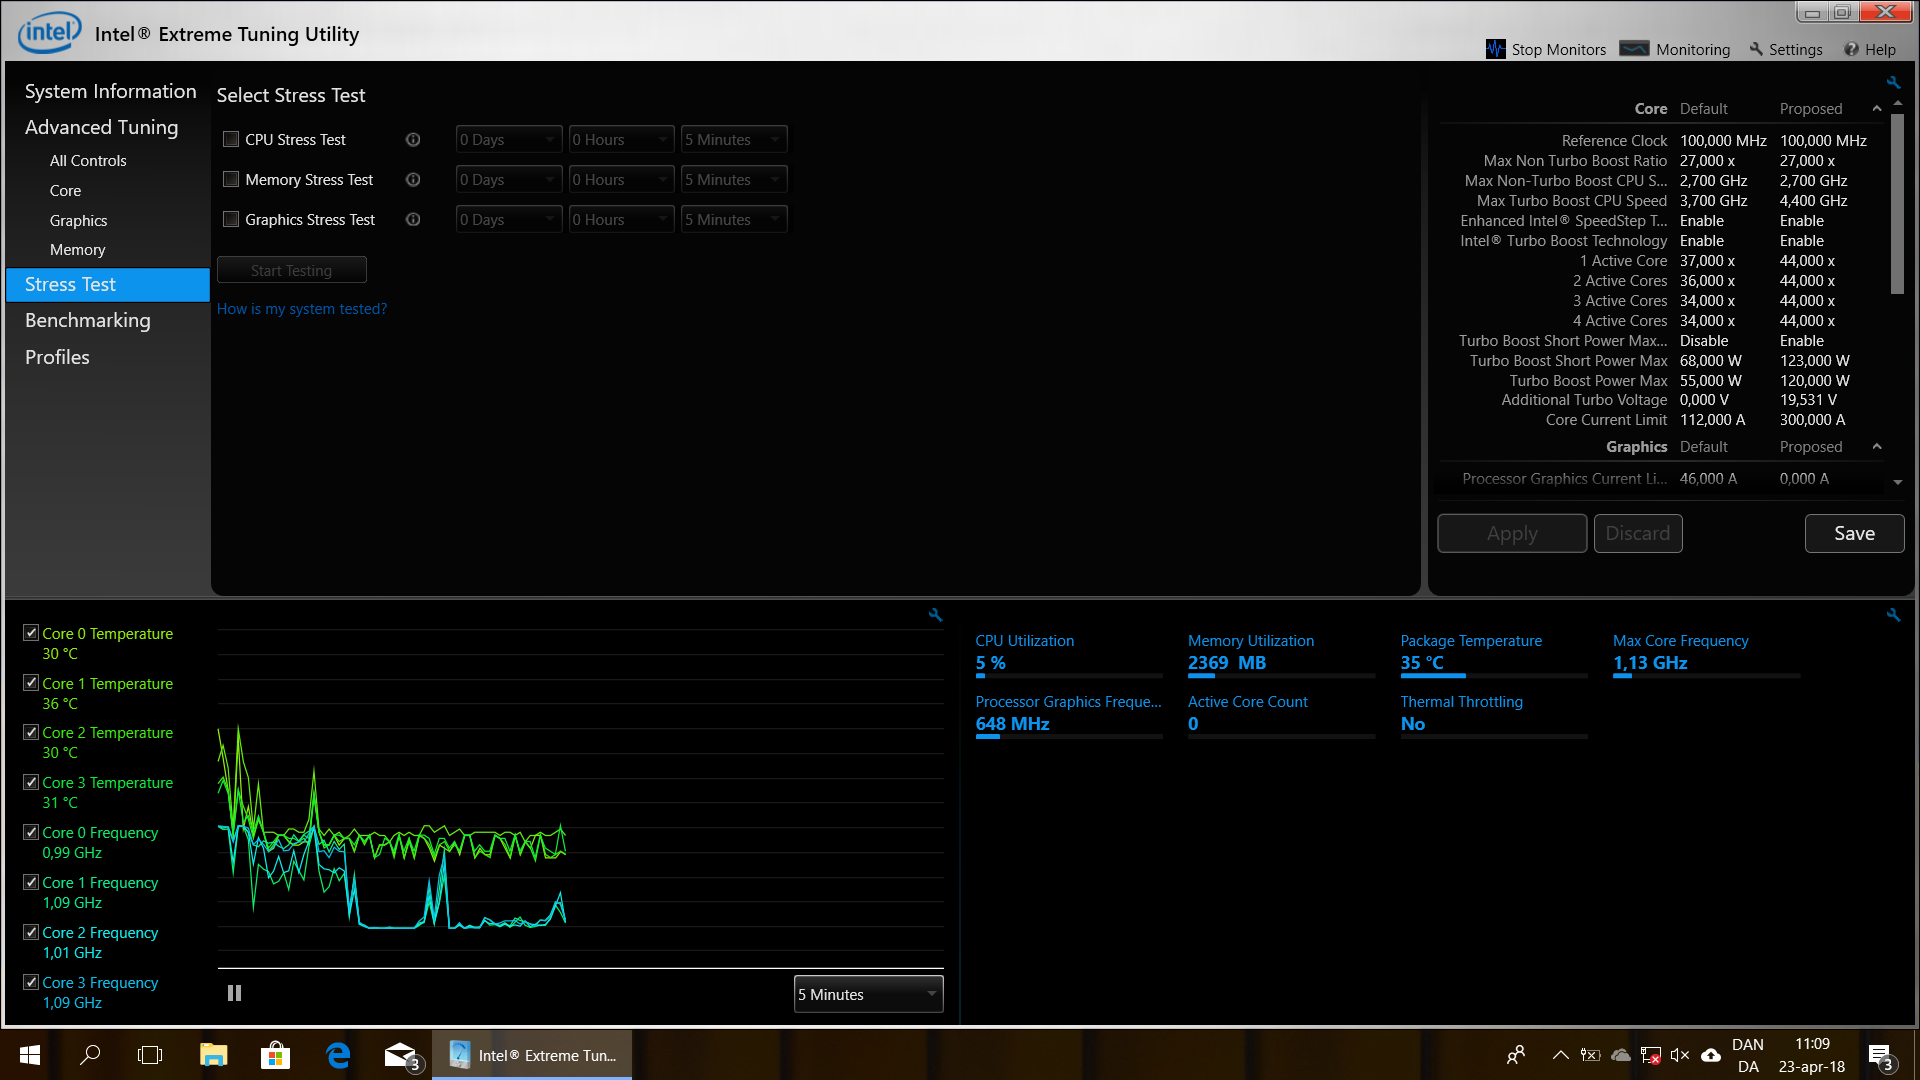Click Intel Extreme Tuning taskbar button
The height and width of the screenshot is (1080, 1920).
[x=532, y=1055]
